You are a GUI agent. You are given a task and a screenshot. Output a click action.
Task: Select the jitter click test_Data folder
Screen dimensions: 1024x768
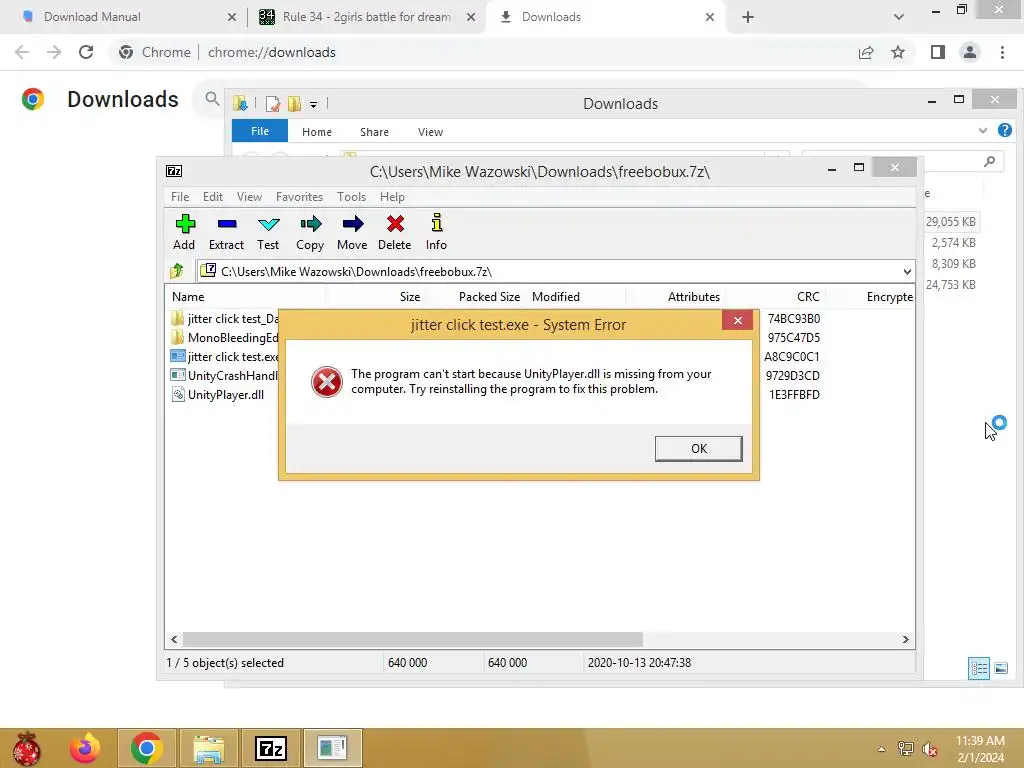point(225,319)
